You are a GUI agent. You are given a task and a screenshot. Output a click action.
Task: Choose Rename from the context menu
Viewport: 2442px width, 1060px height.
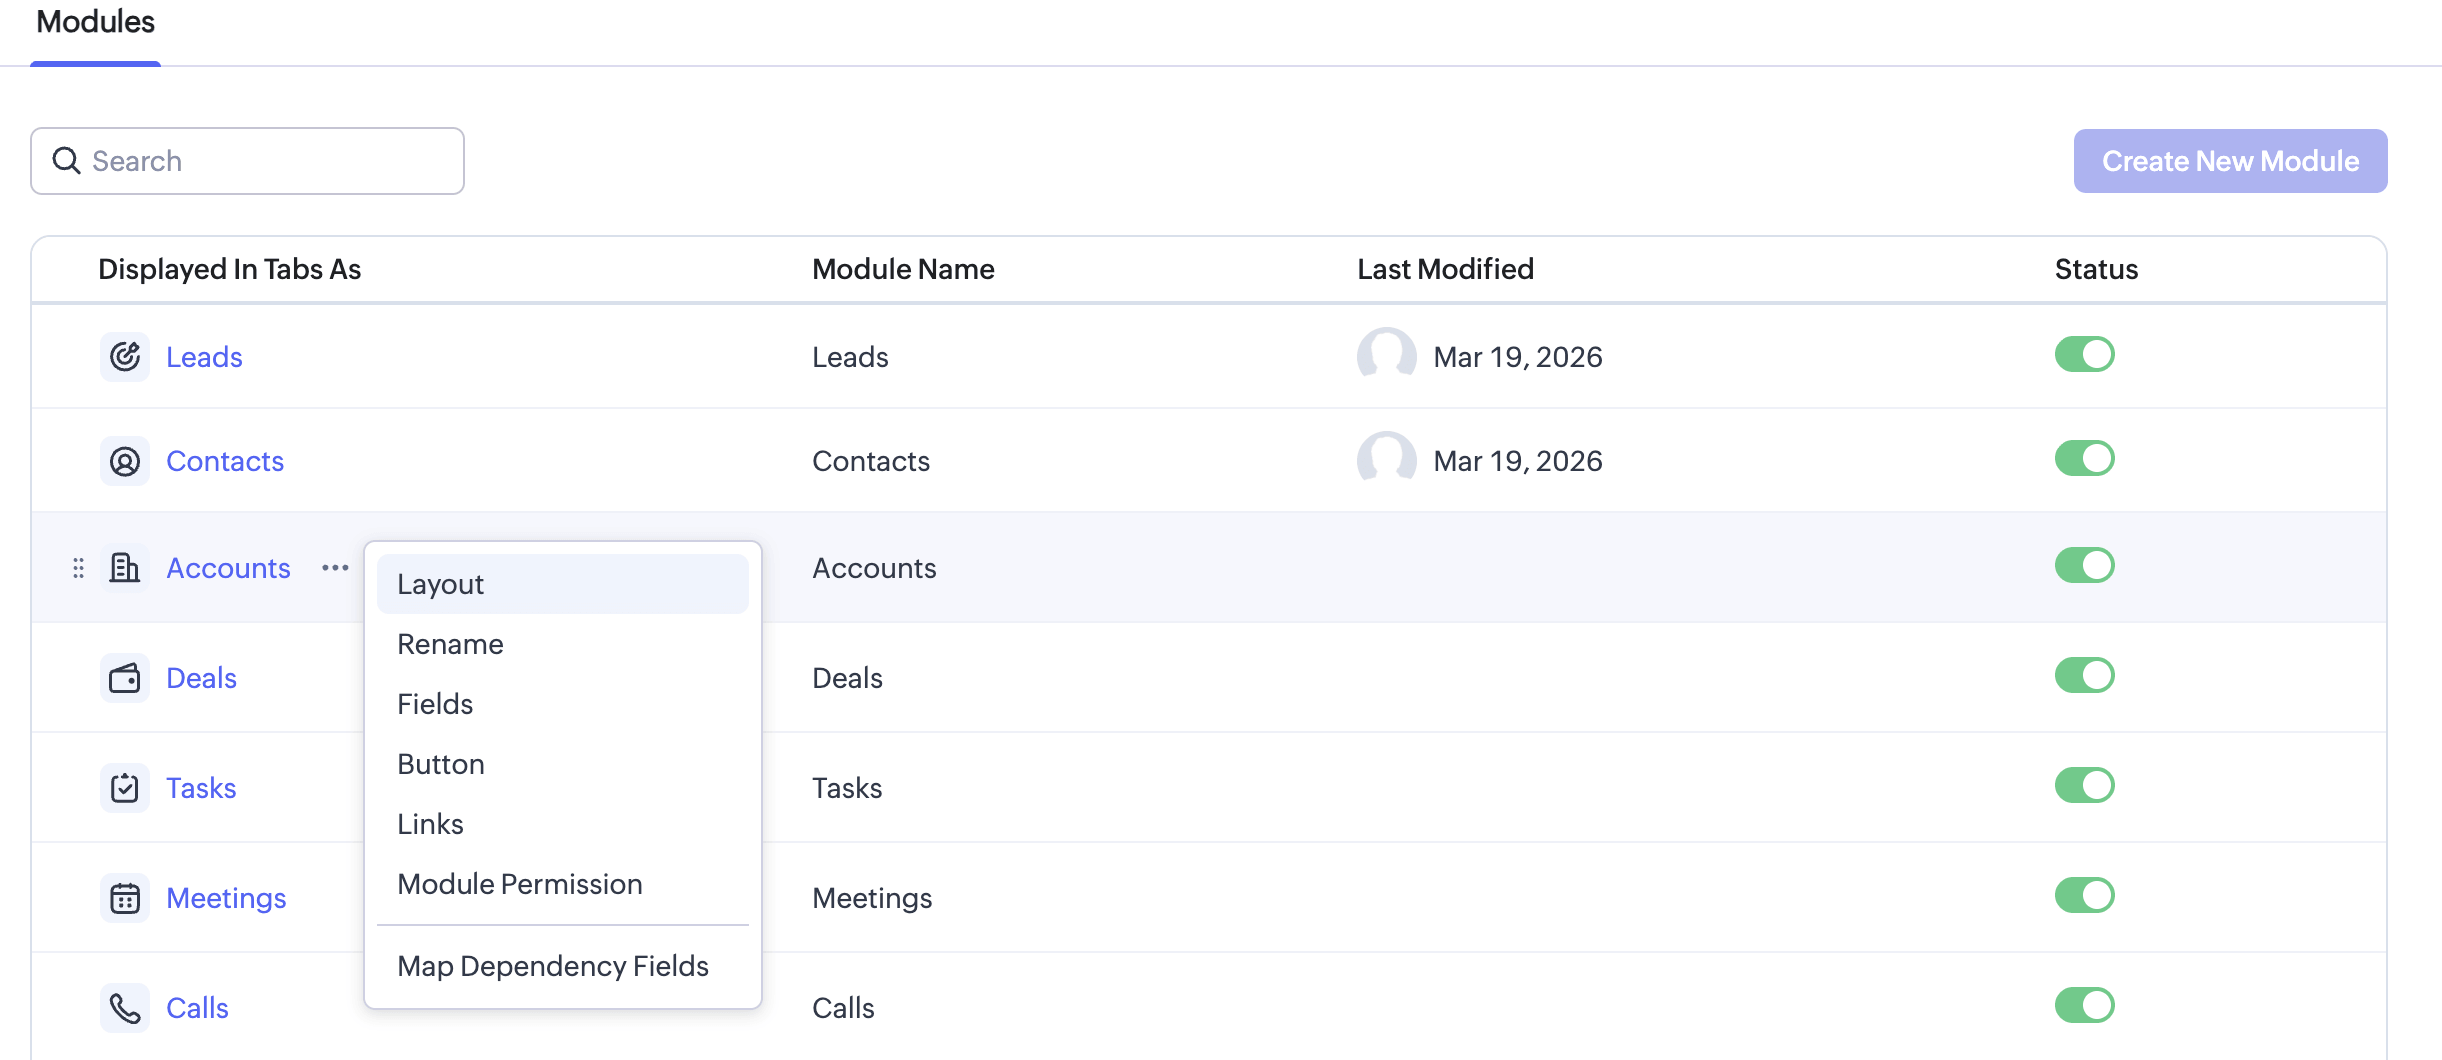tap(449, 643)
